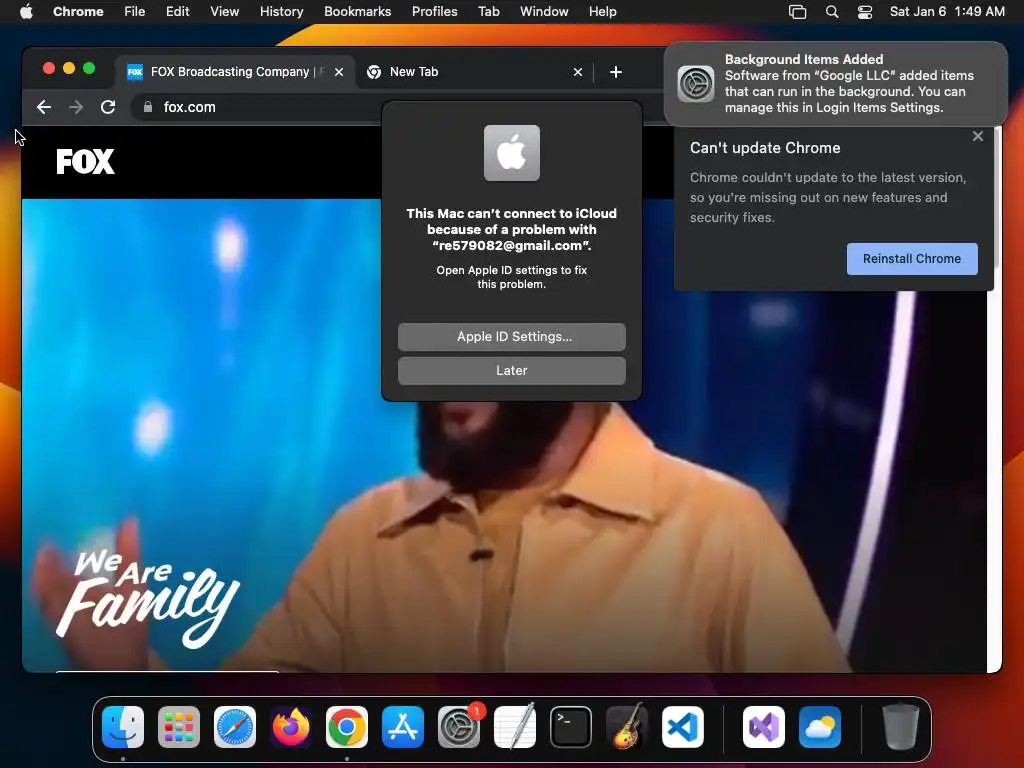Open the Trash in the dock
This screenshot has height=768, width=1024.
pyautogui.click(x=901, y=726)
